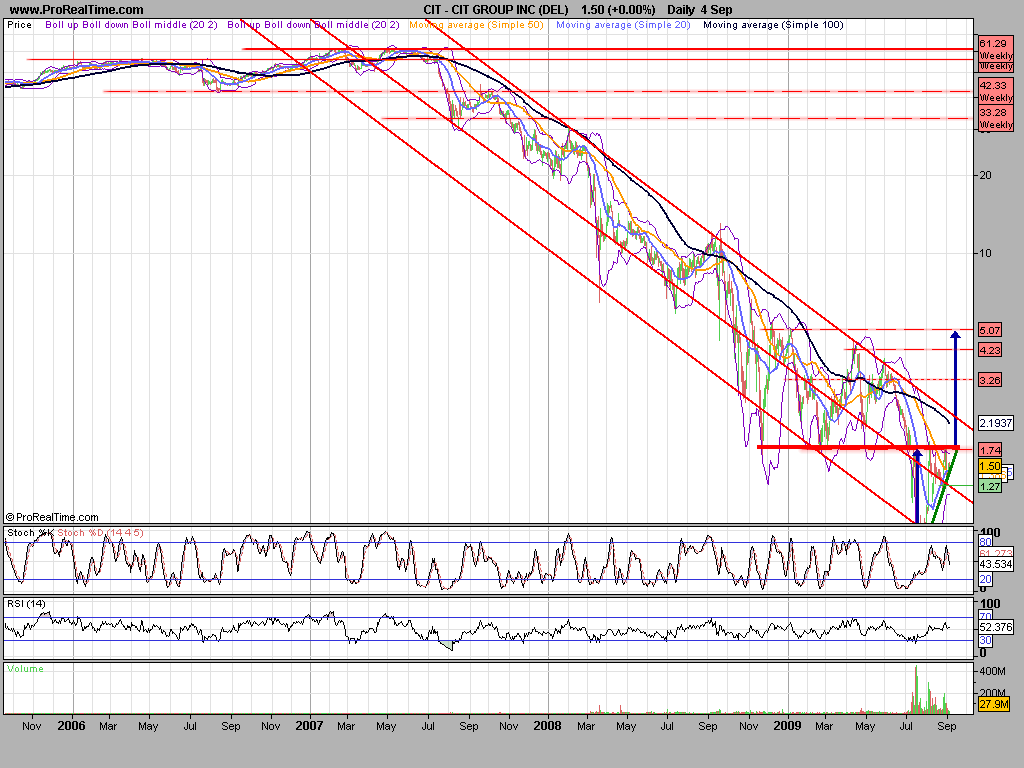The width and height of the screenshot is (1024, 768).
Task: Click the RSI 30 level label
Action: click(985, 641)
